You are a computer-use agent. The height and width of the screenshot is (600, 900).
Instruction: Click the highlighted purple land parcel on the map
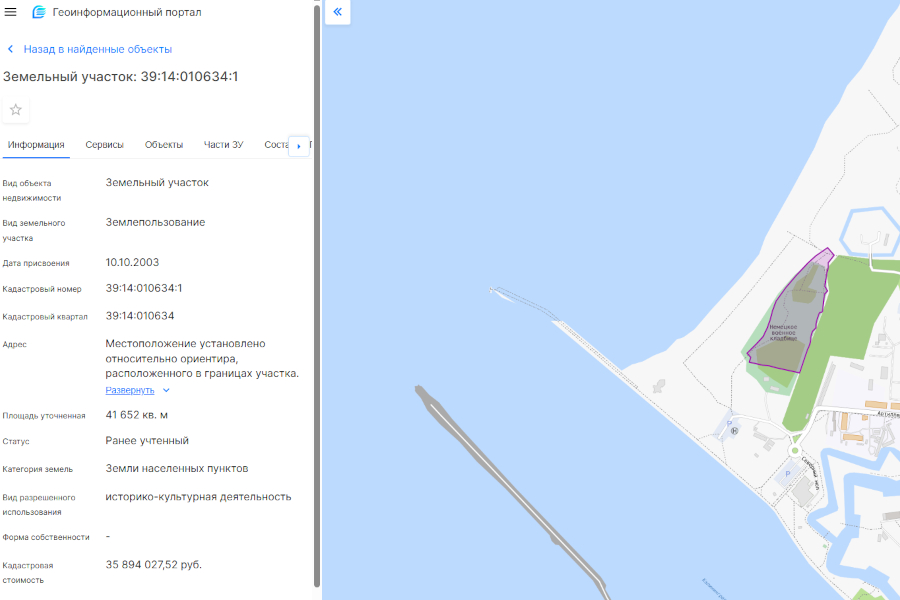(x=790, y=320)
